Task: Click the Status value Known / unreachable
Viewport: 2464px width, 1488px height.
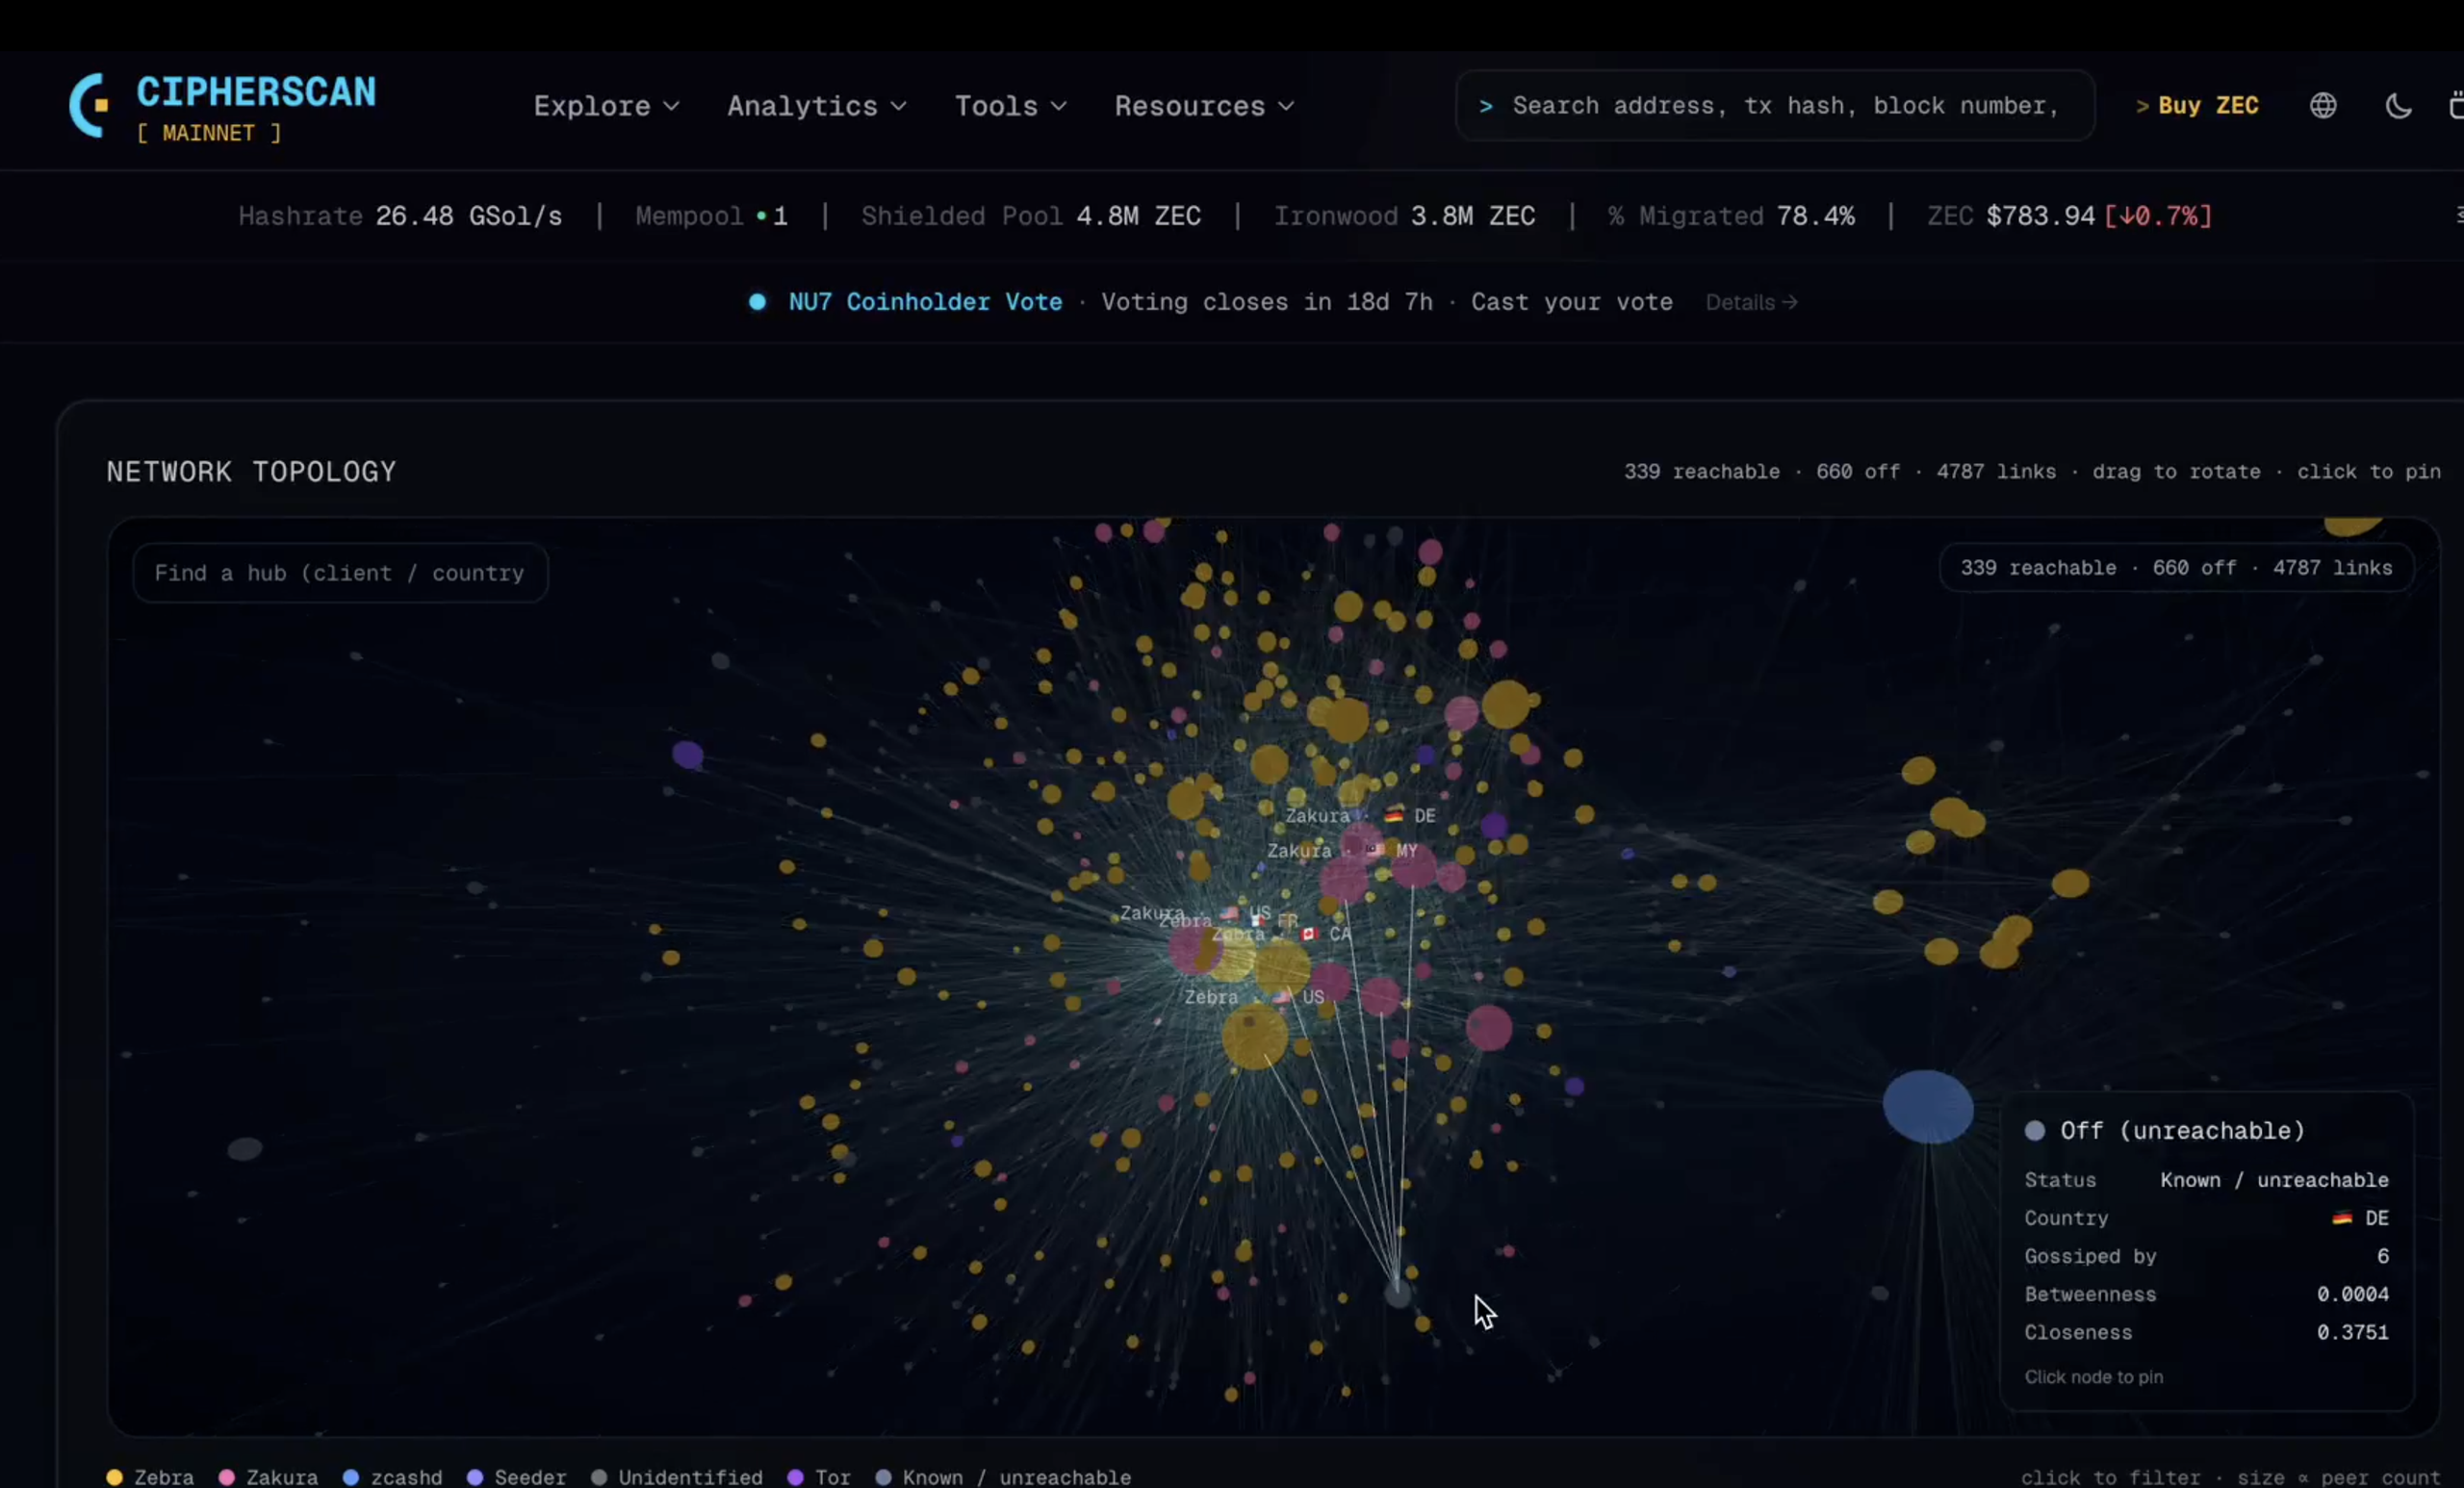Action: [2274, 1180]
